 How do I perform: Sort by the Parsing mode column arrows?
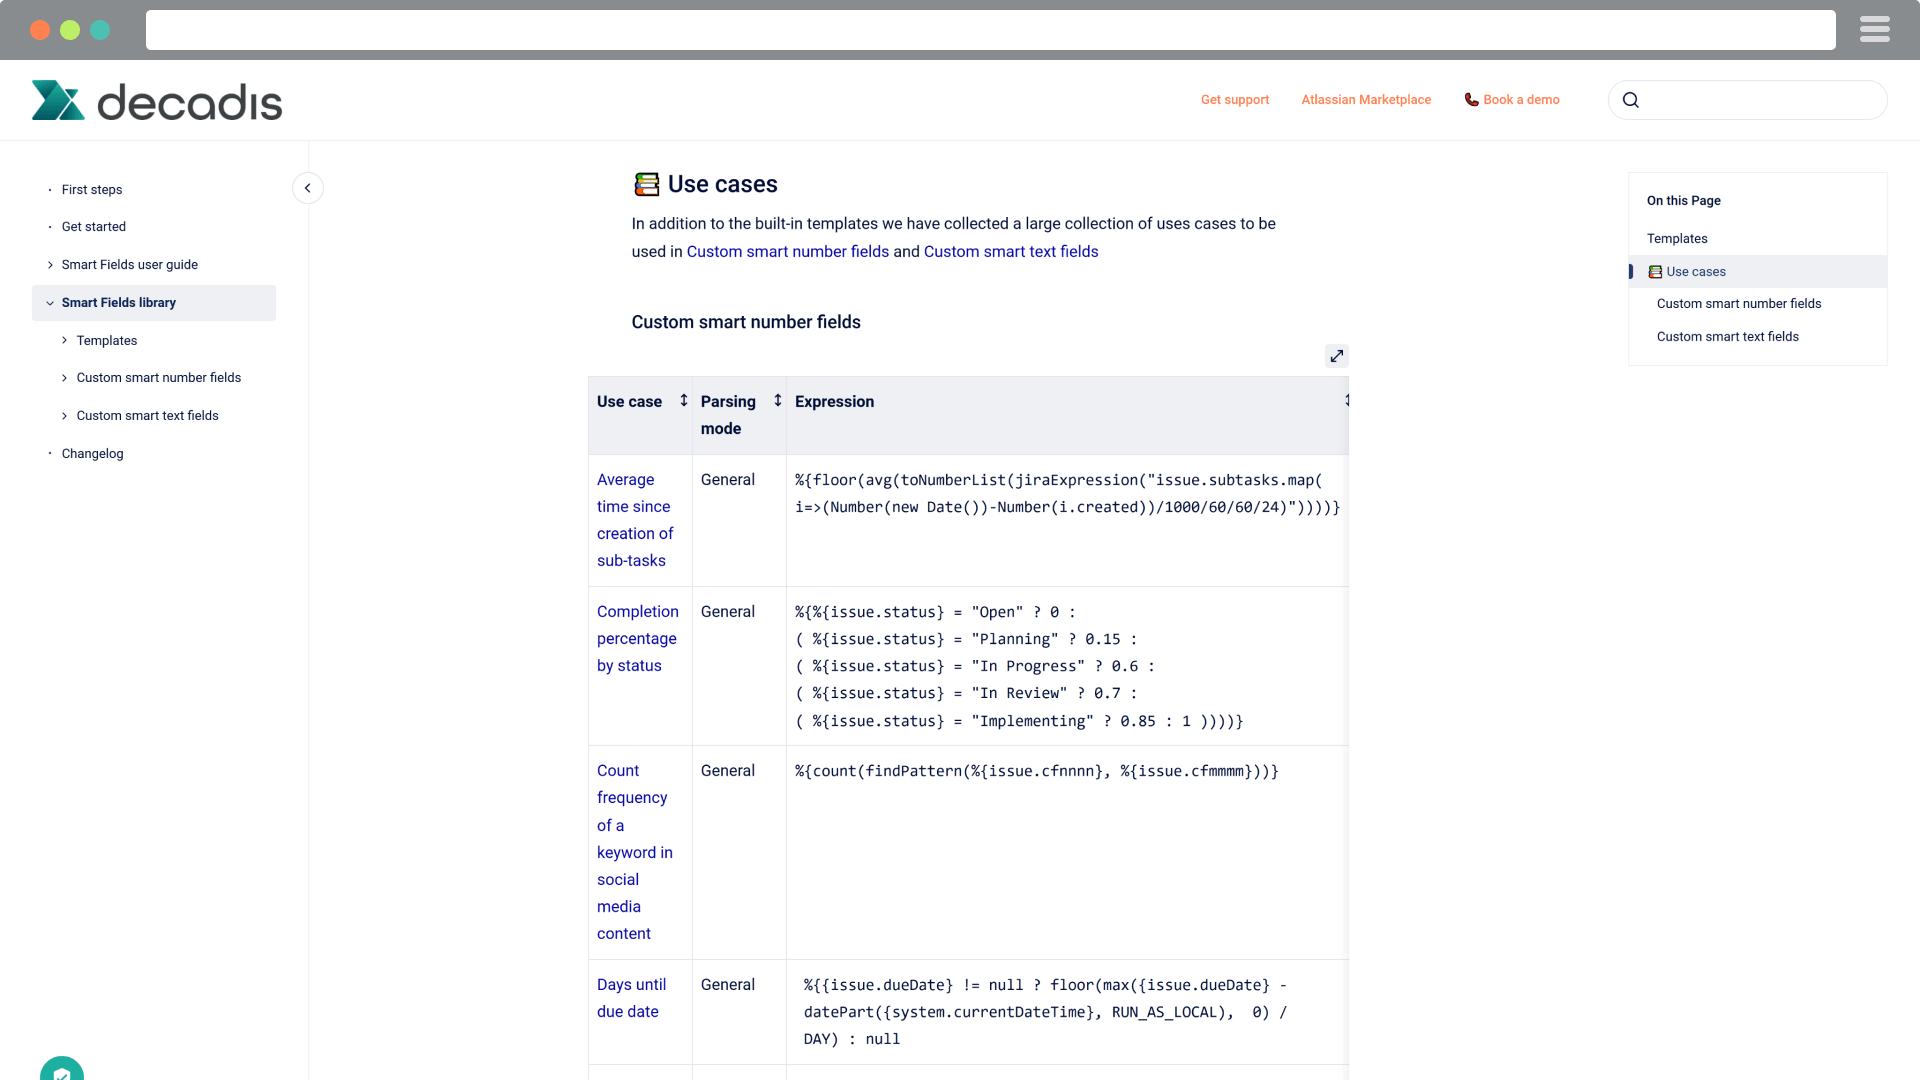[x=778, y=400]
